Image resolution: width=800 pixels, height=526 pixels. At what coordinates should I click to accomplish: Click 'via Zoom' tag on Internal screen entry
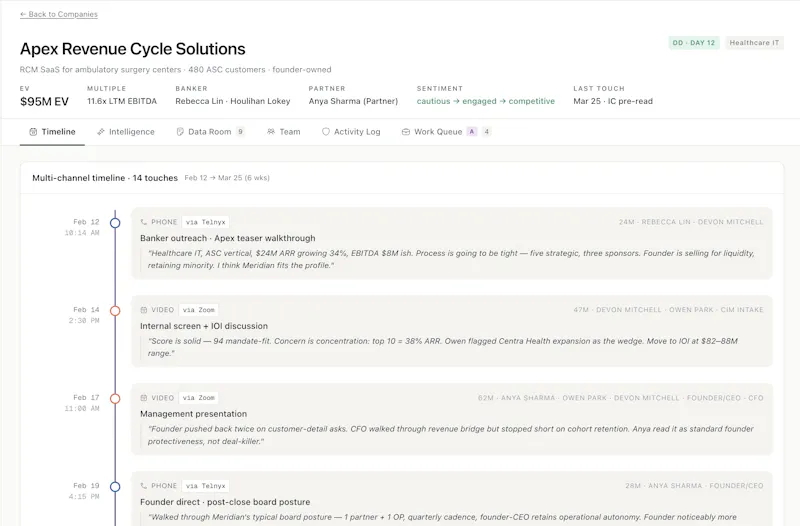tap(199, 310)
